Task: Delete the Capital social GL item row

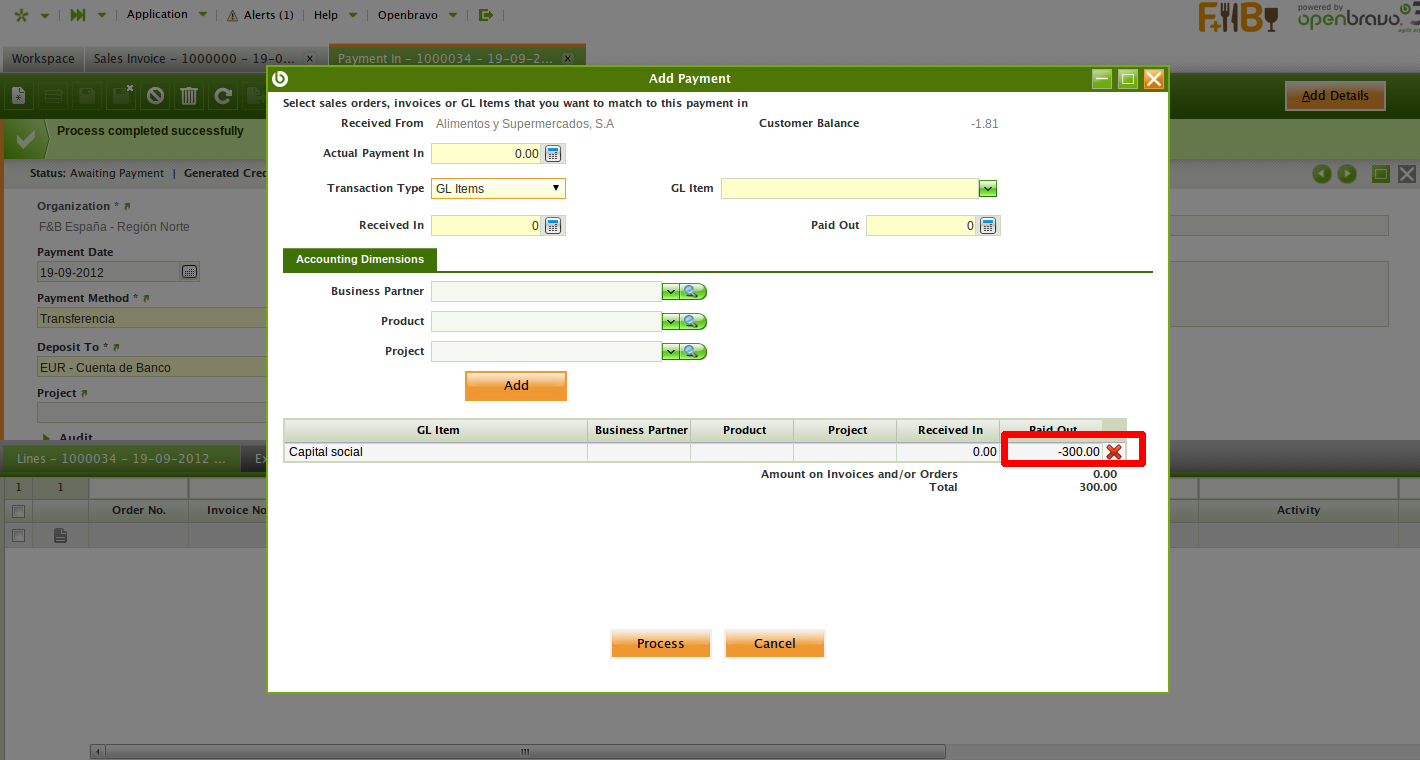Action: tap(1113, 452)
